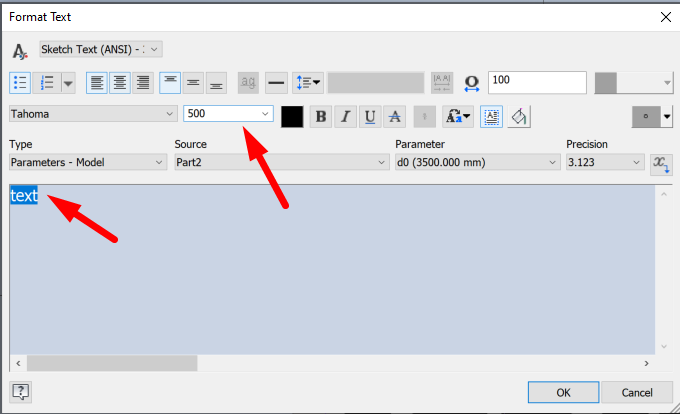The width and height of the screenshot is (680, 414).
Task: Open the text case change dropdown
Action: point(458,116)
